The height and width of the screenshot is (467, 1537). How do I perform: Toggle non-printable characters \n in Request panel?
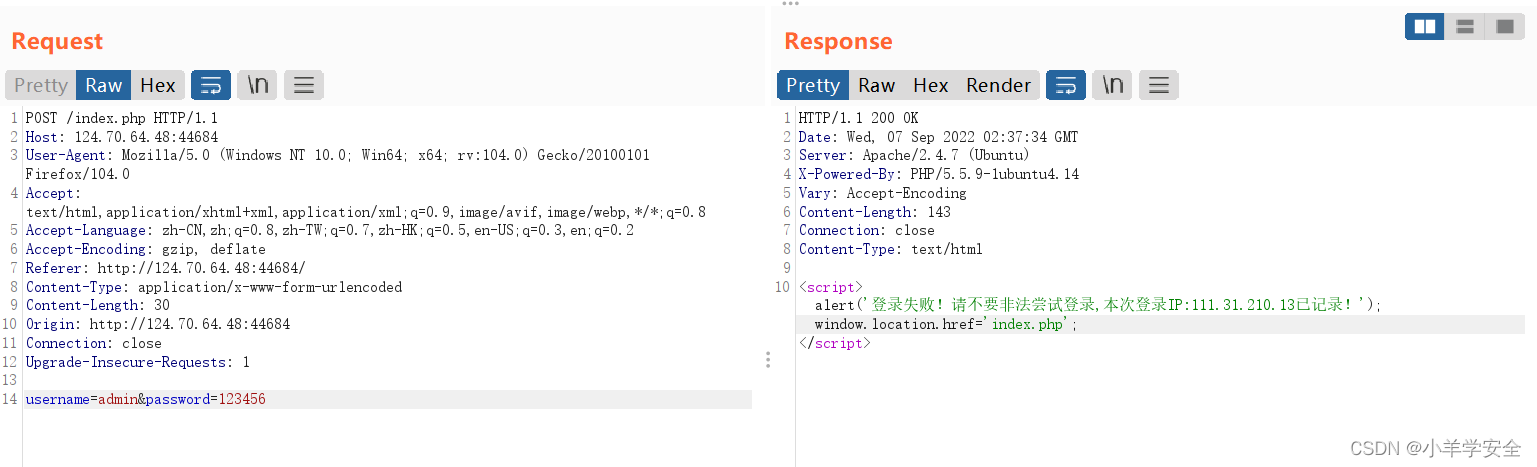pyautogui.click(x=258, y=85)
